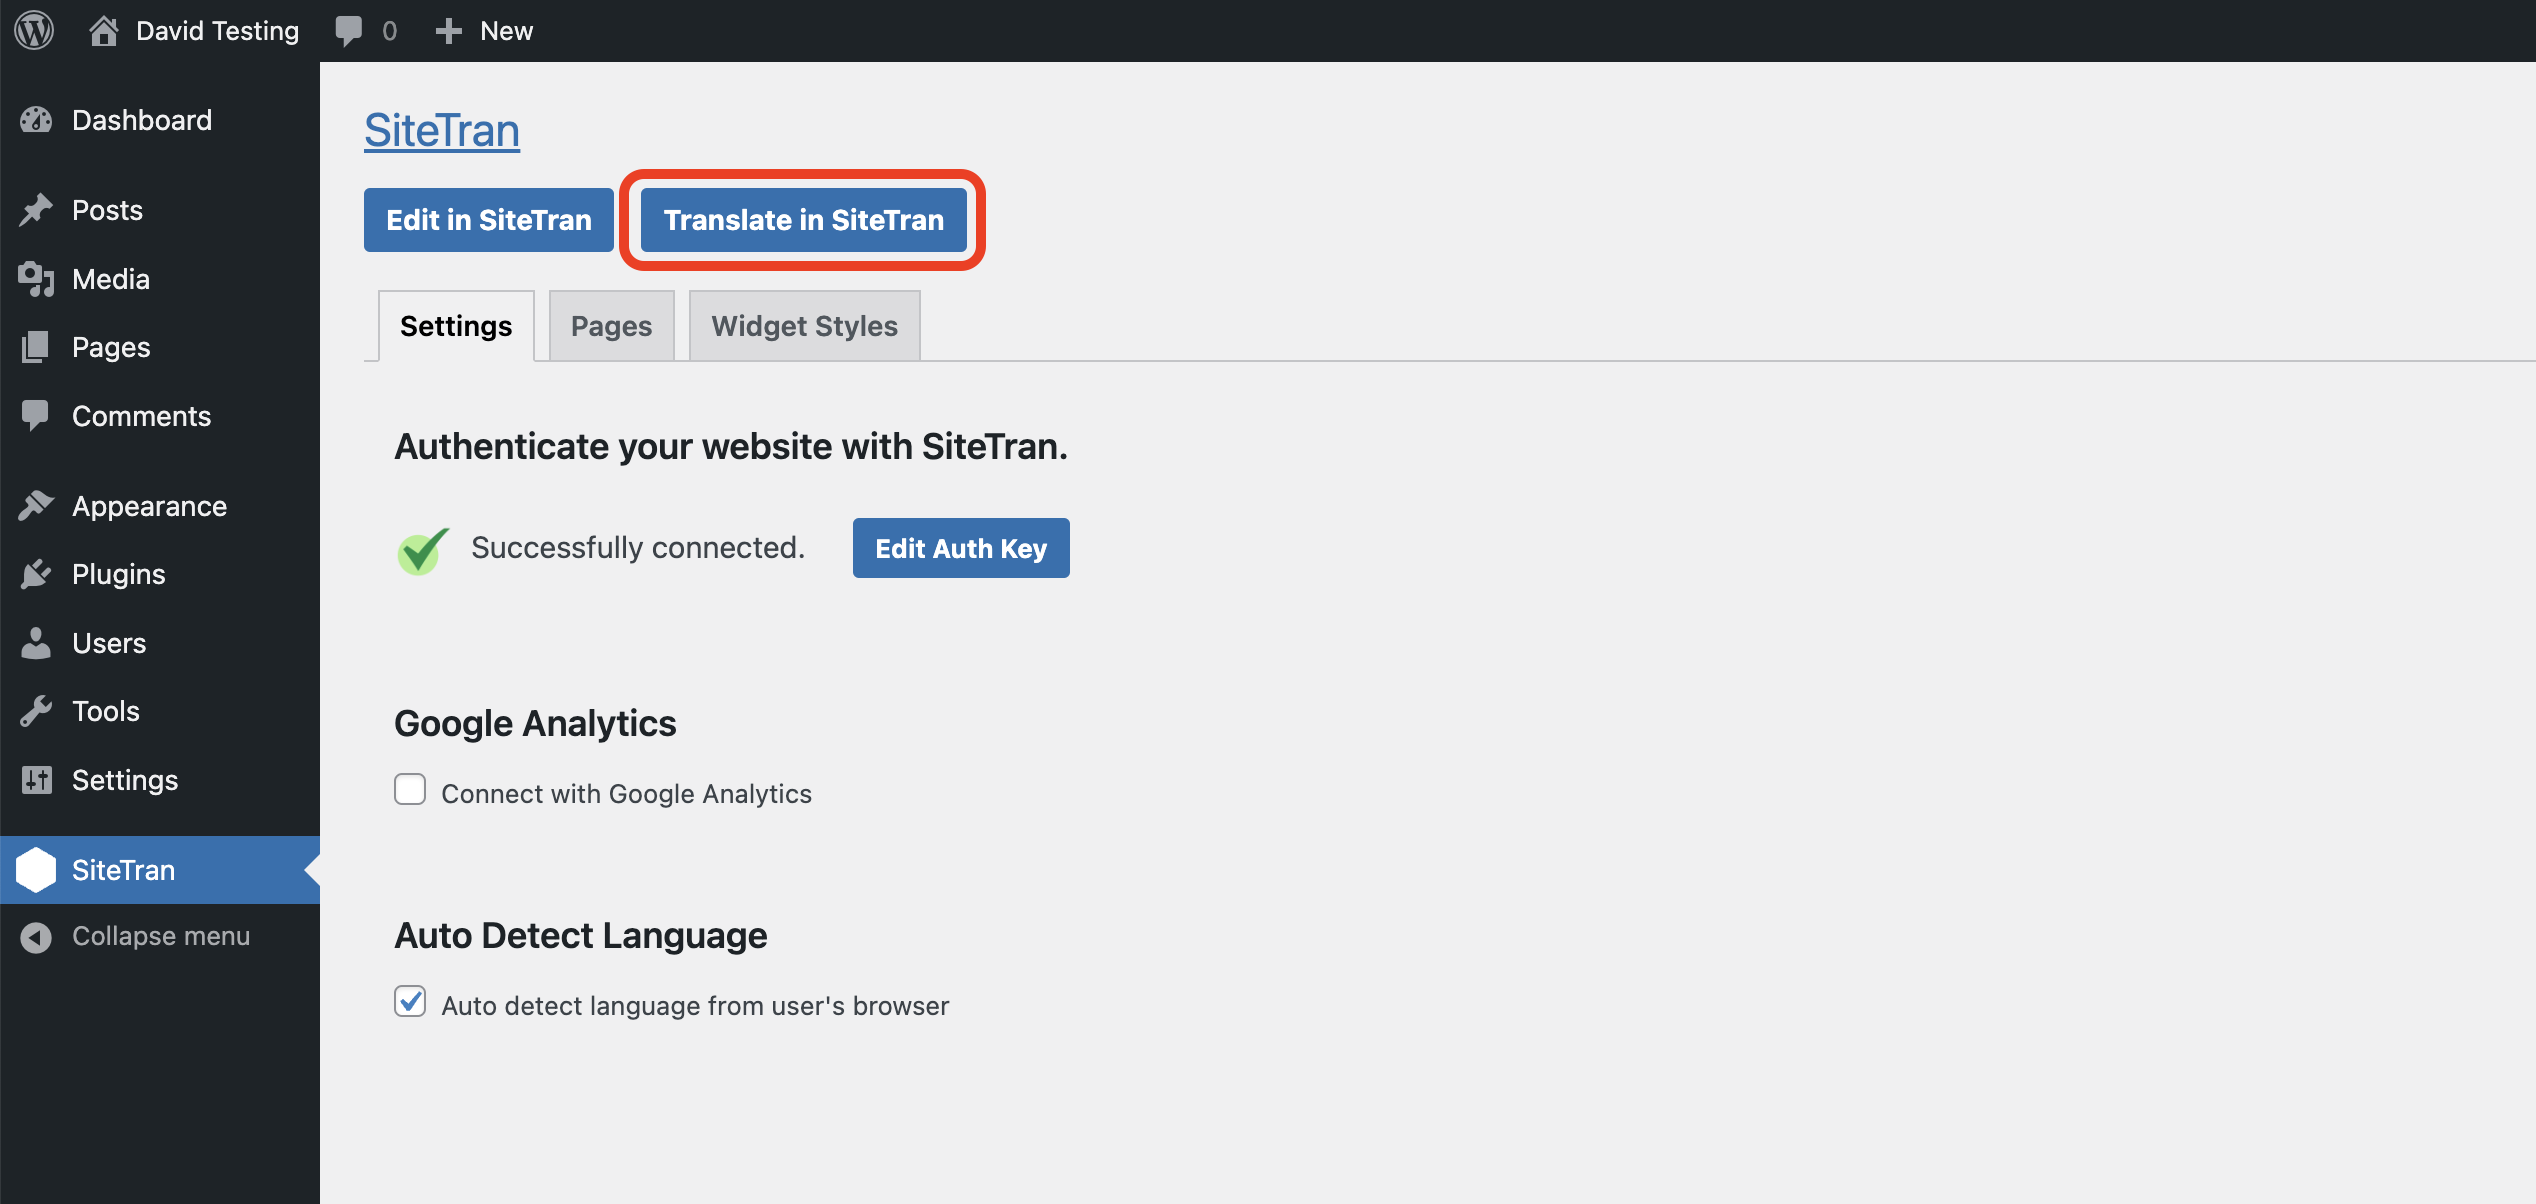Image resolution: width=2536 pixels, height=1204 pixels.
Task: Open the comments bubble icon in the admin bar
Action: (348, 31)
